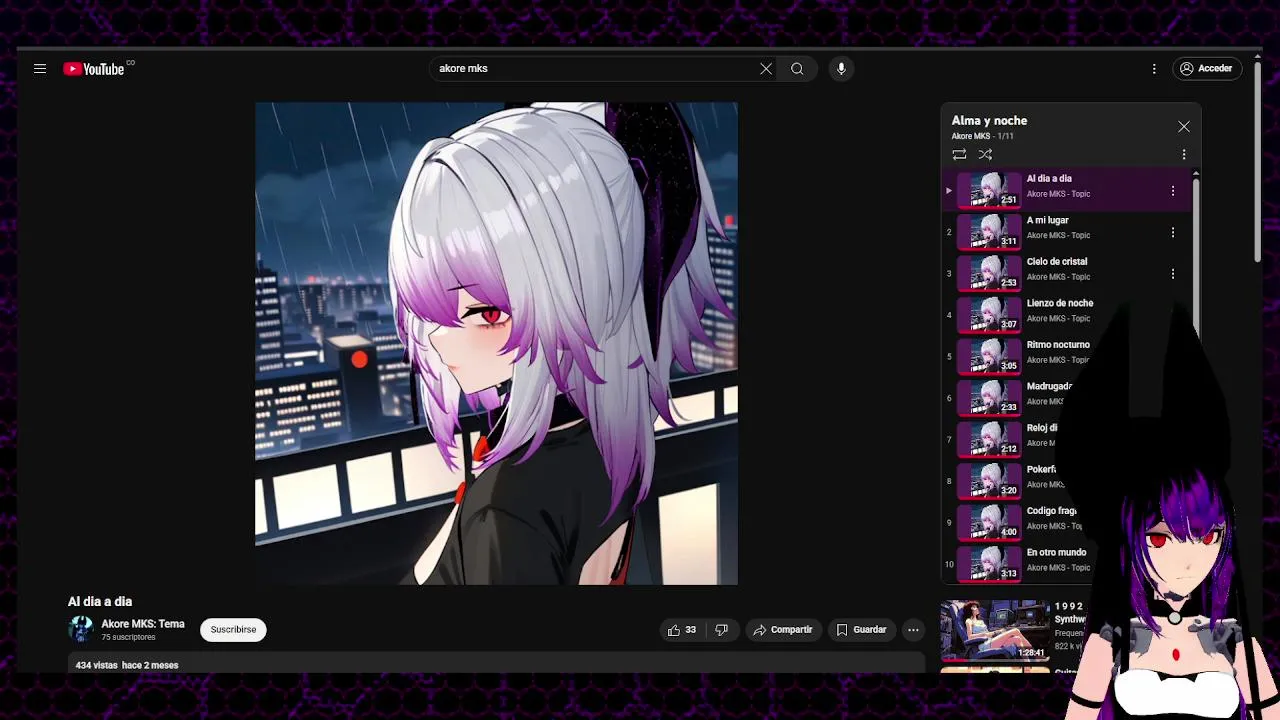Clear the search box text

766,69
